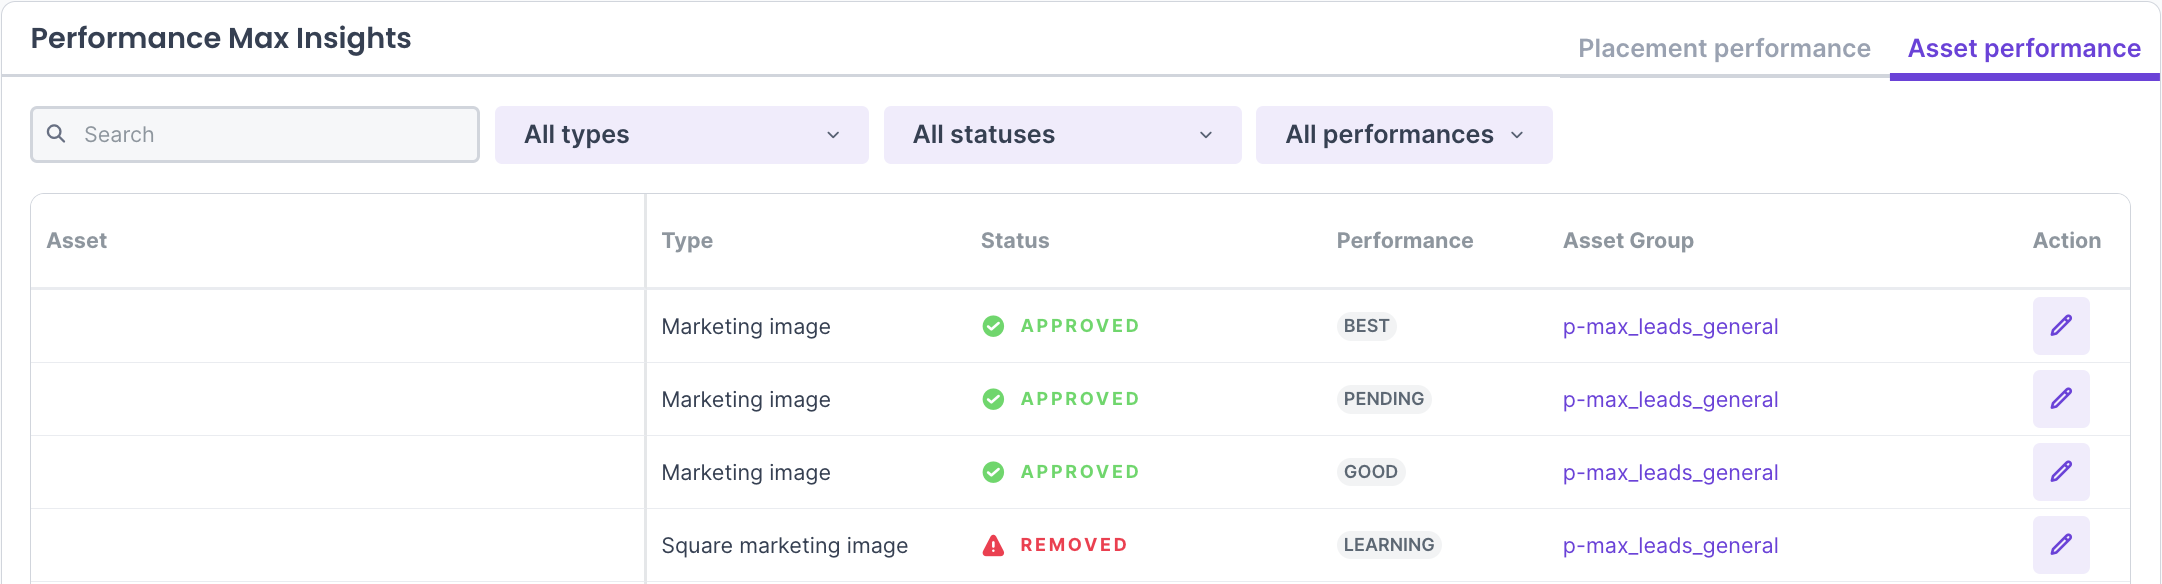Click green approved checkmark in first row

click(992, 326)
